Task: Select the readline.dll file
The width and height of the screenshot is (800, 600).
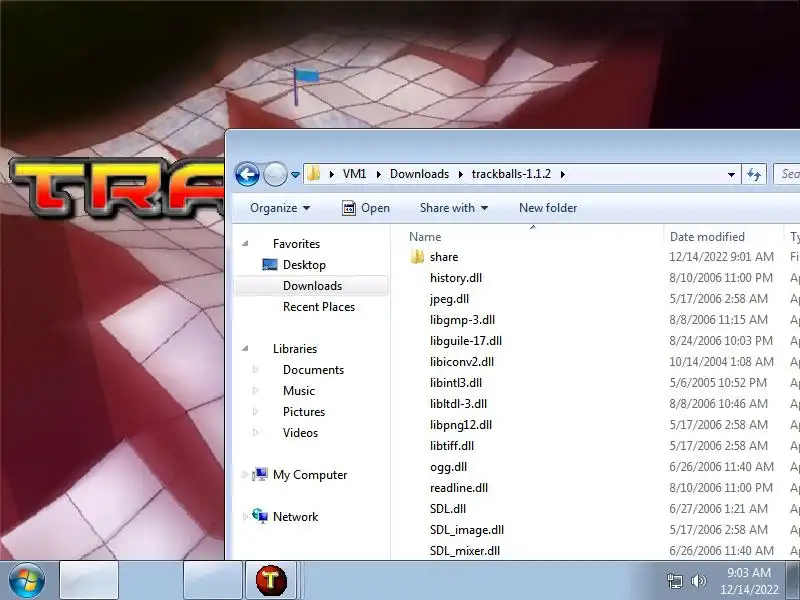Action: [x=459, y=488]
